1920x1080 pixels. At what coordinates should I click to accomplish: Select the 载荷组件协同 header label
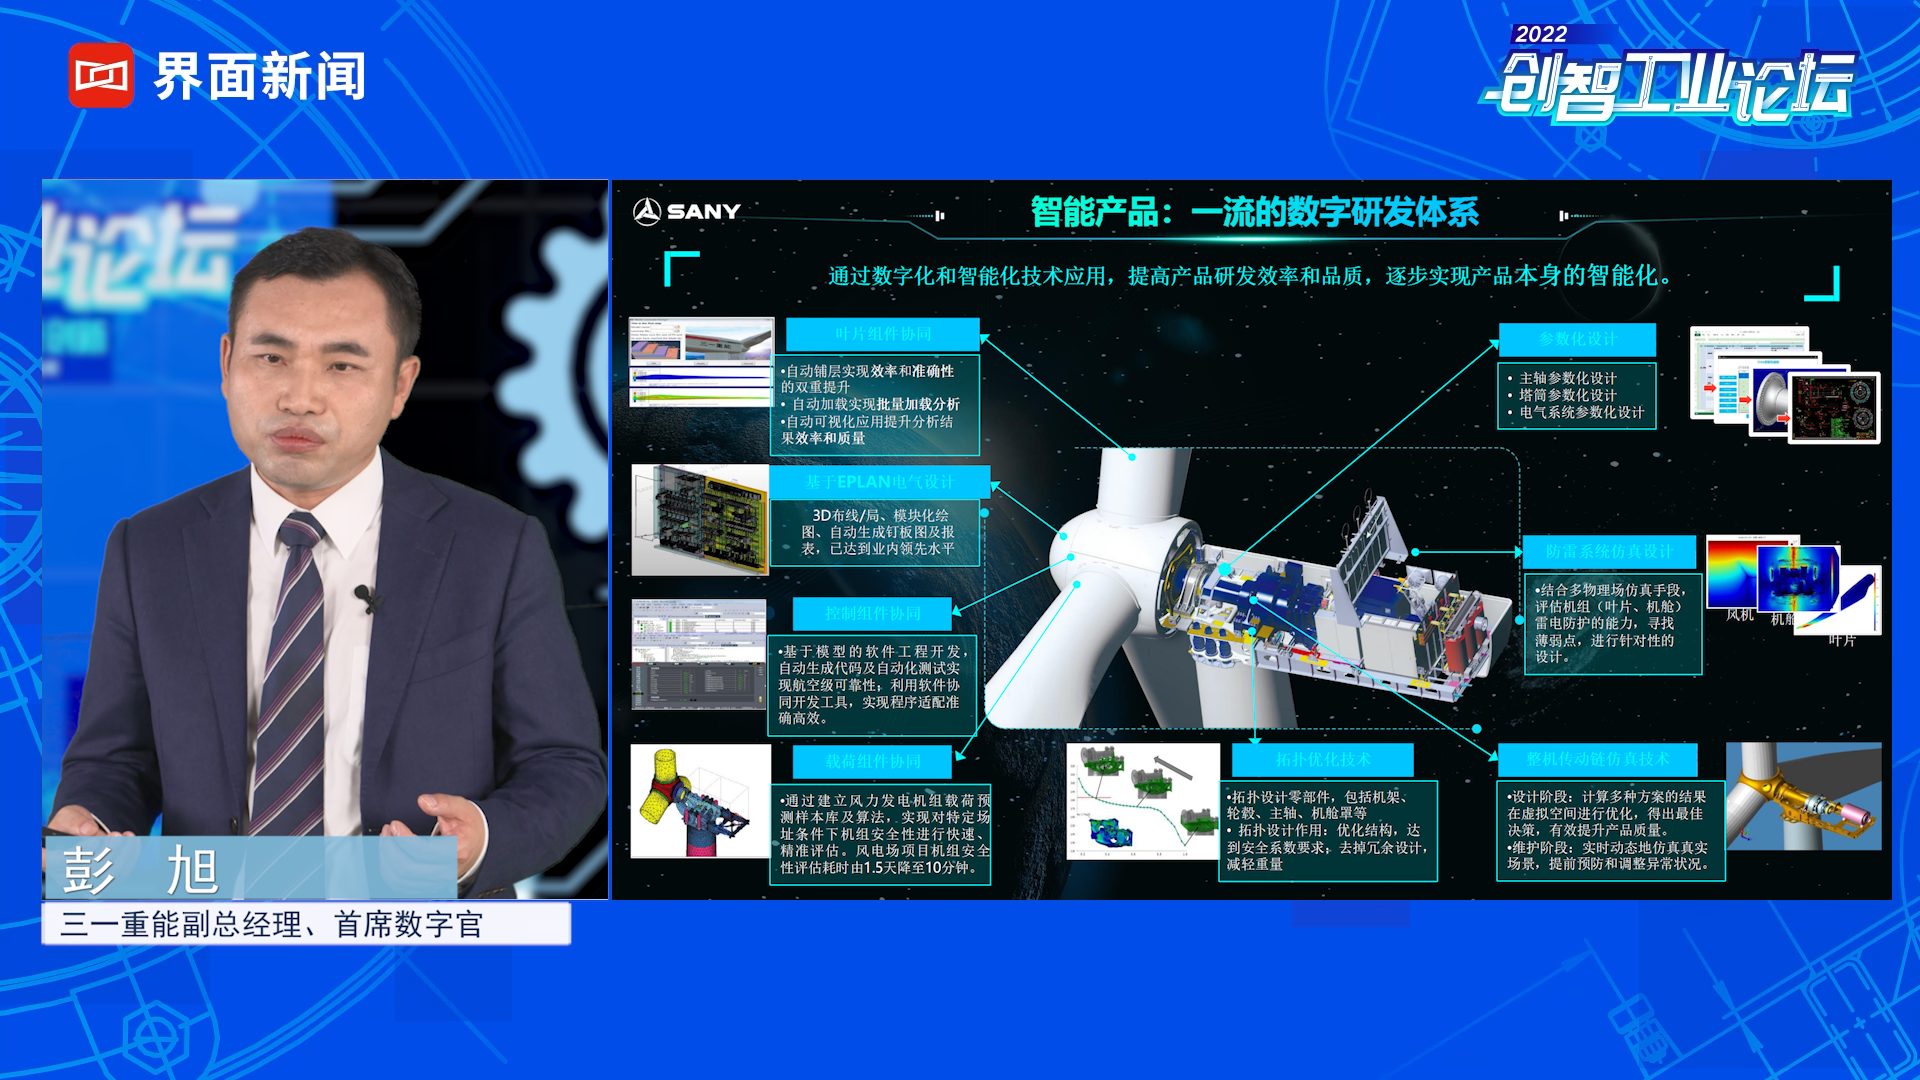click(x=872, y=761)
